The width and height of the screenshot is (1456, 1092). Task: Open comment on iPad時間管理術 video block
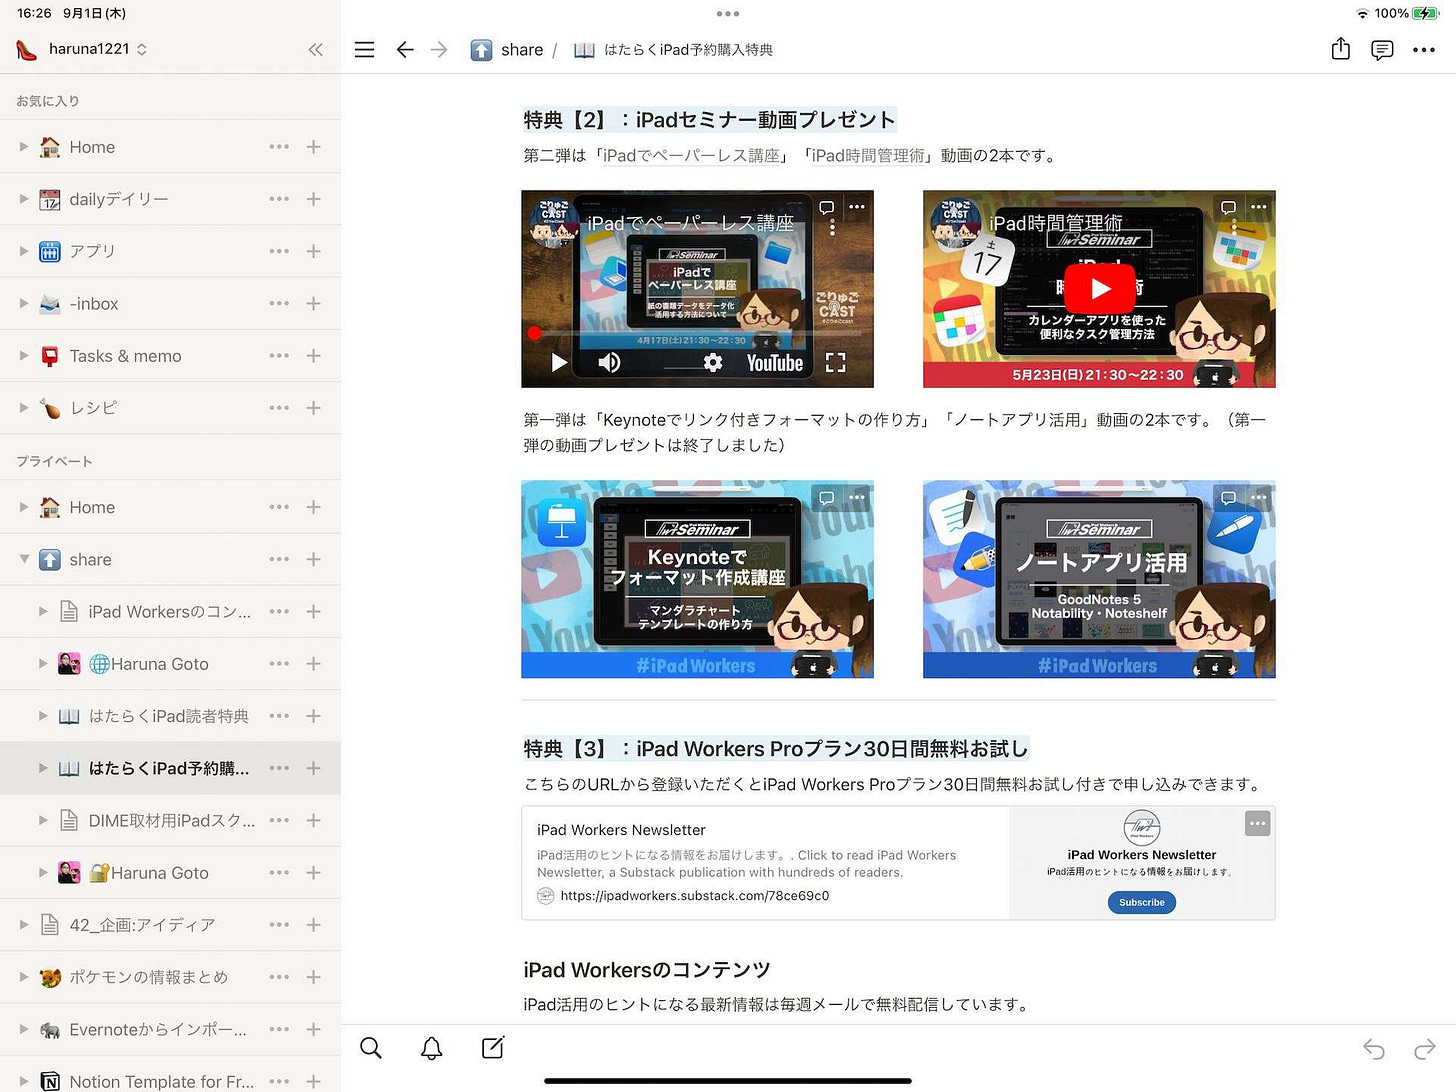tap(1229, 207)
